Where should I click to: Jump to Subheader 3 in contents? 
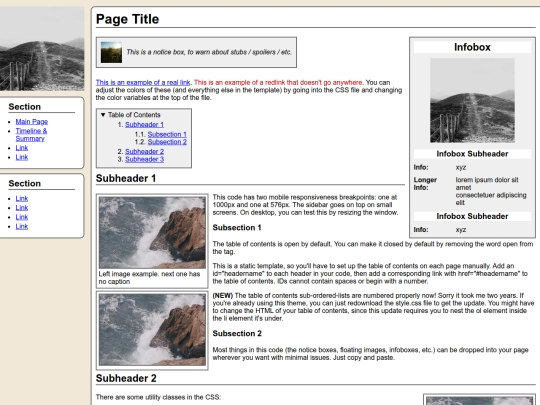(144, 159)
